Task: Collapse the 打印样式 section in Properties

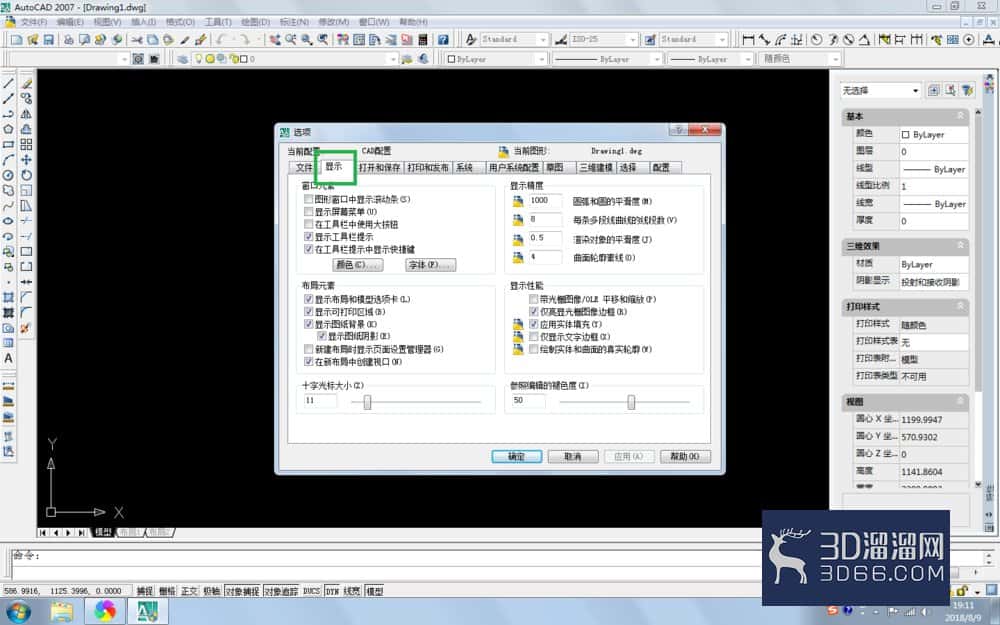Action: tap(960, 306)
